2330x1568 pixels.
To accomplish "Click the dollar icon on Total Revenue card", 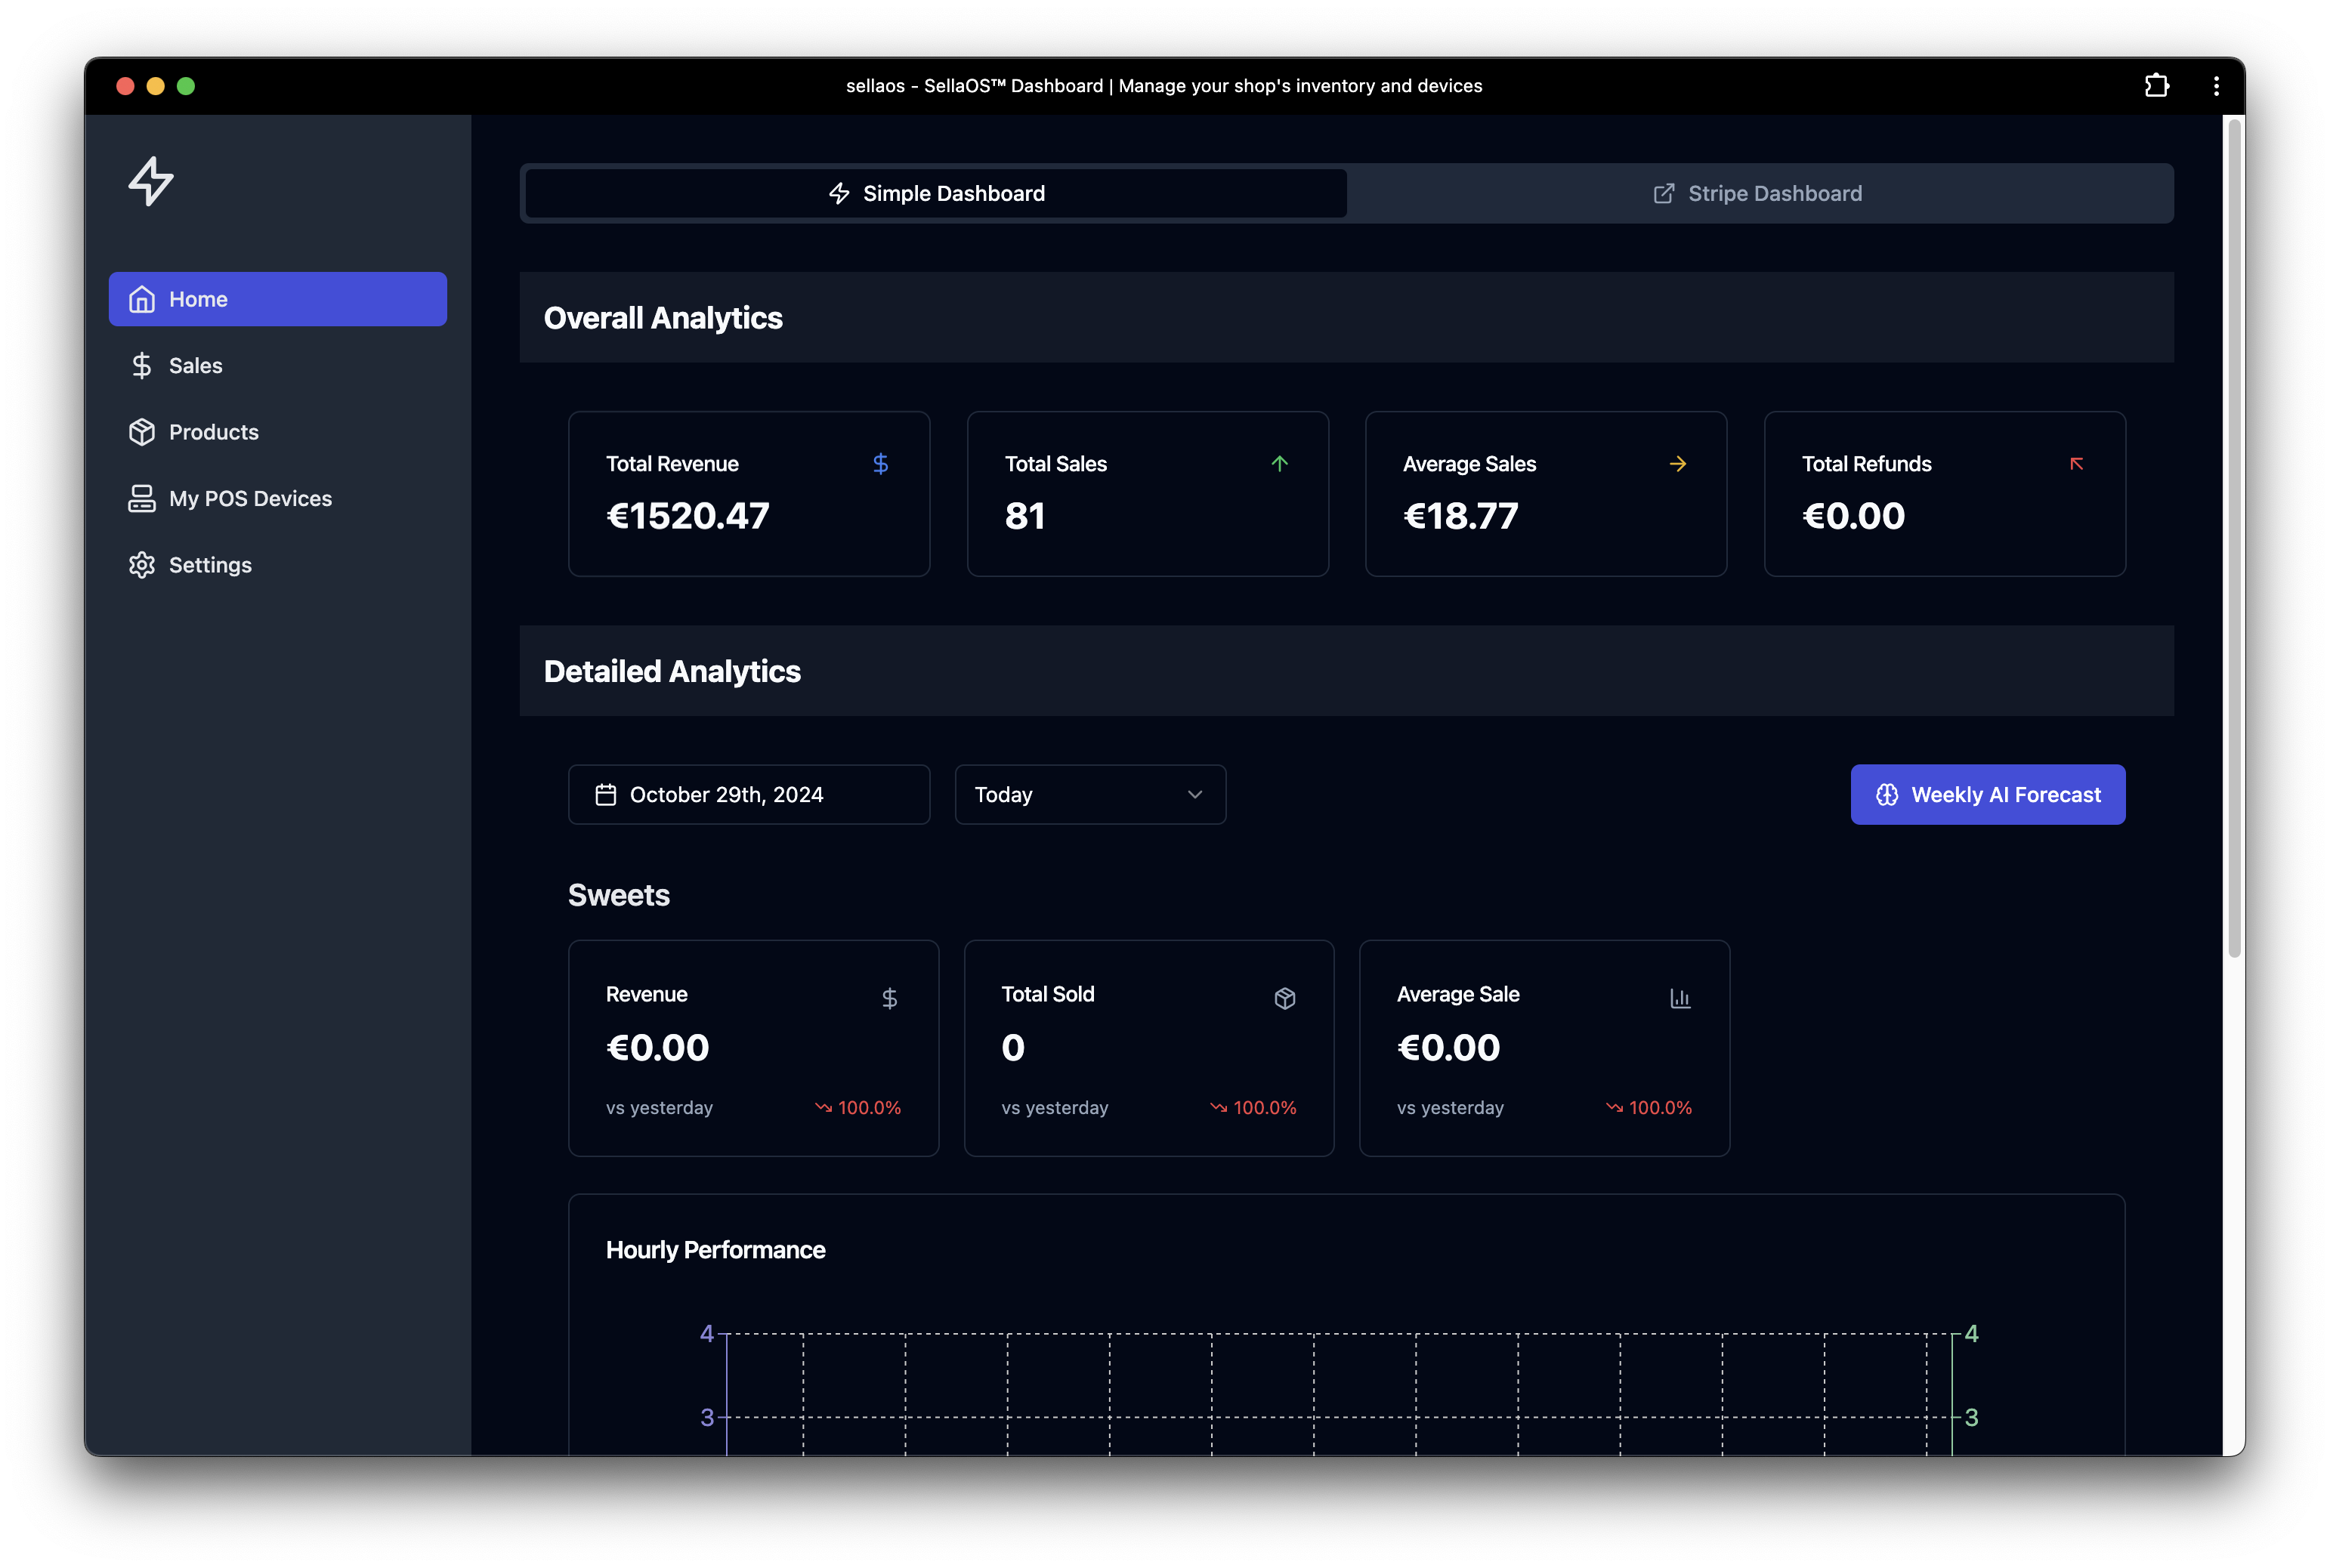I will [x=880, y=464].
